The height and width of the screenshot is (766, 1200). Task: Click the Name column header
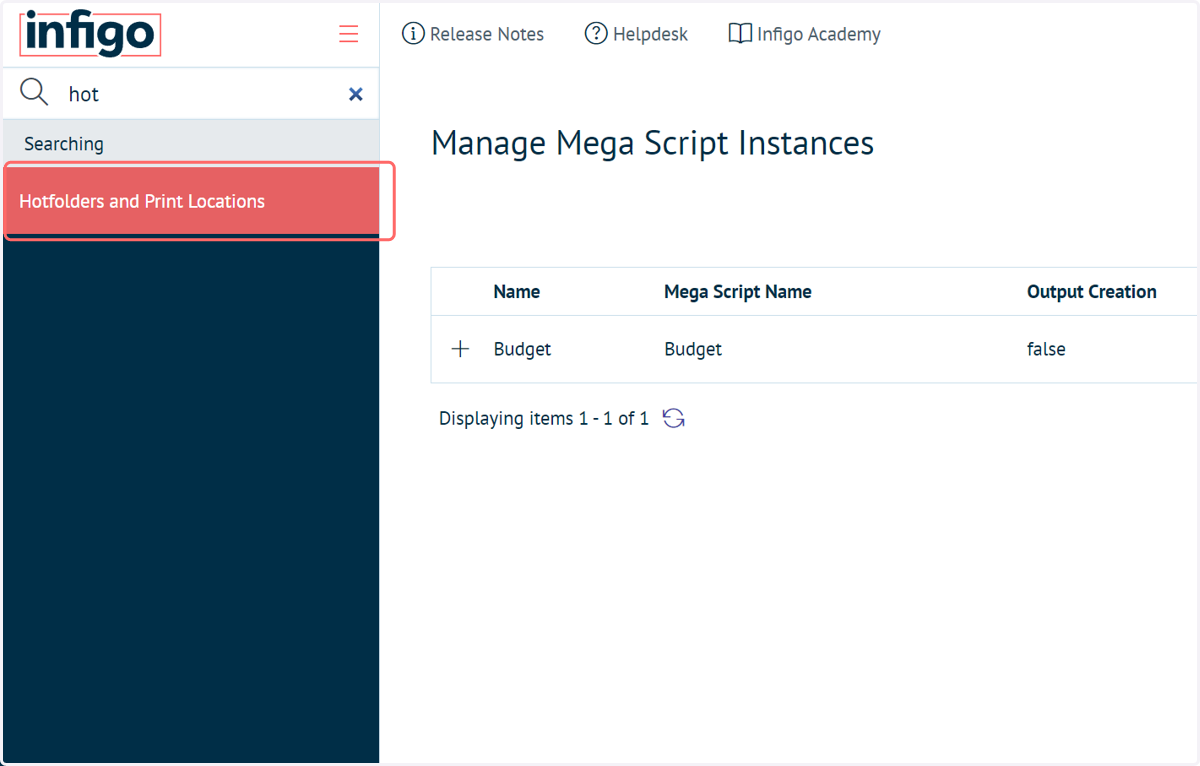pyautogui.click(x=517, y=292)
